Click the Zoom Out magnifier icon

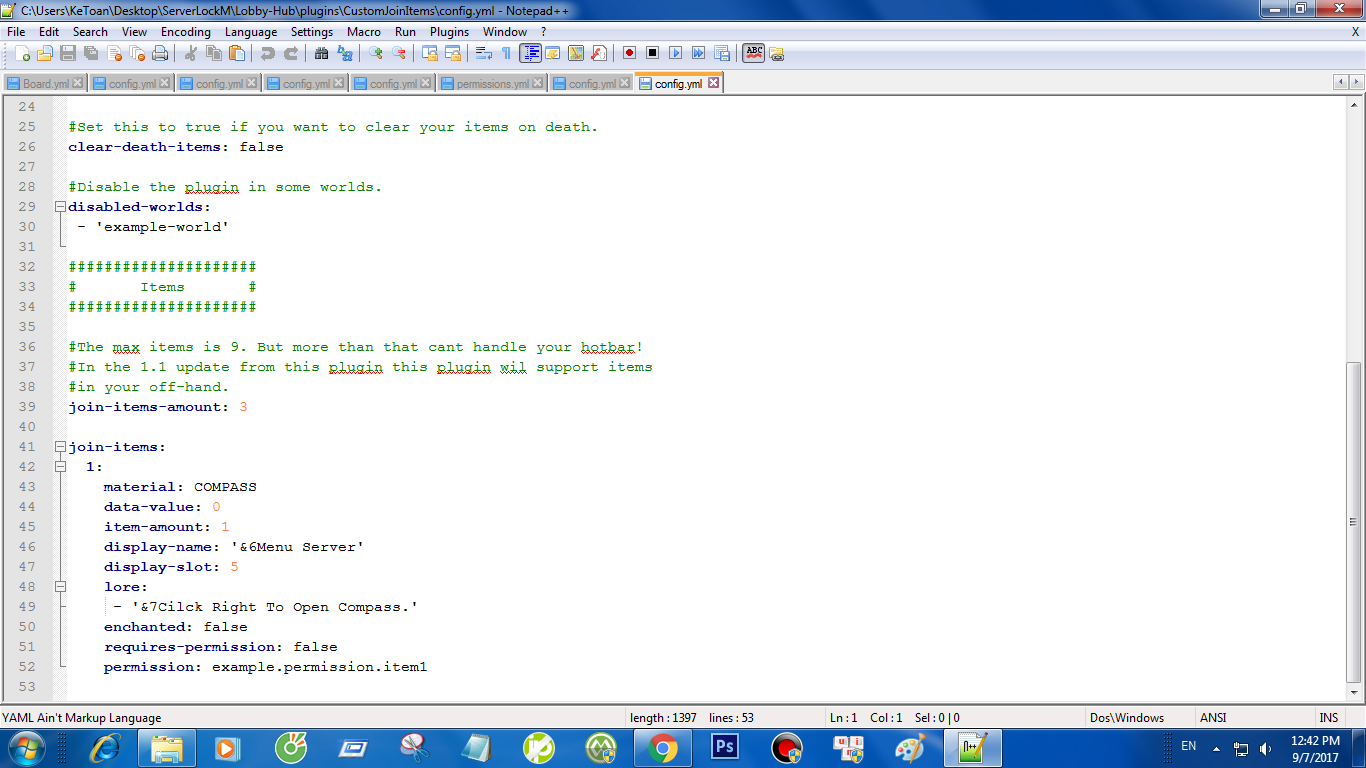(x=399, y=53)
